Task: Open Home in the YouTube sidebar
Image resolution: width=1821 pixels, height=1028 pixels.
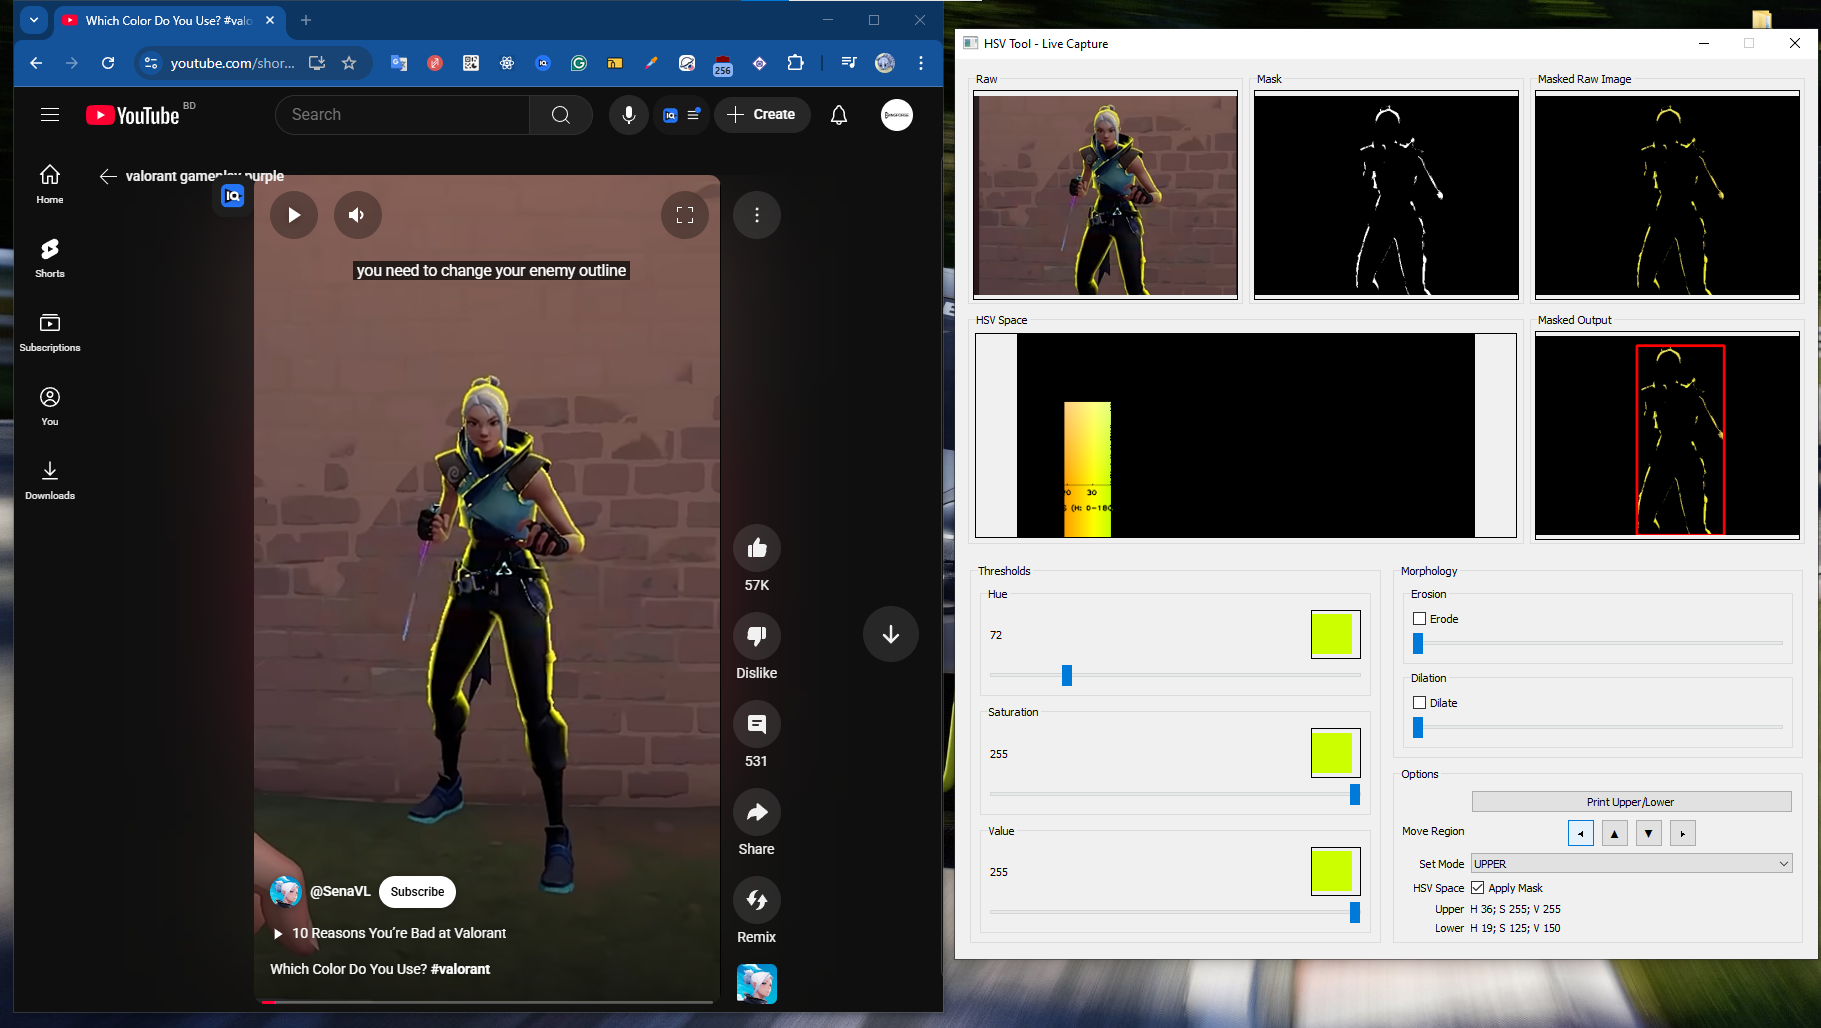Action: pos(50,184)
